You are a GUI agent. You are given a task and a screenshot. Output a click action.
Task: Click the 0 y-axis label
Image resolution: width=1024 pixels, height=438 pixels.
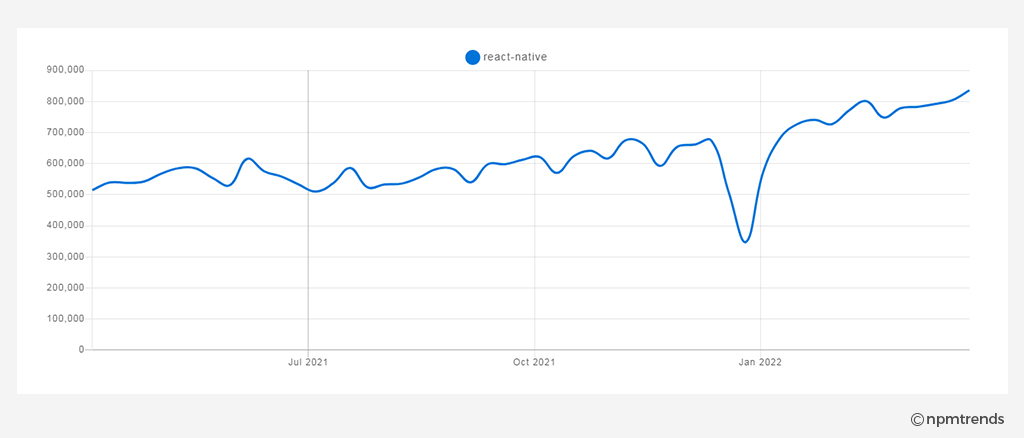tap(82, 350)
